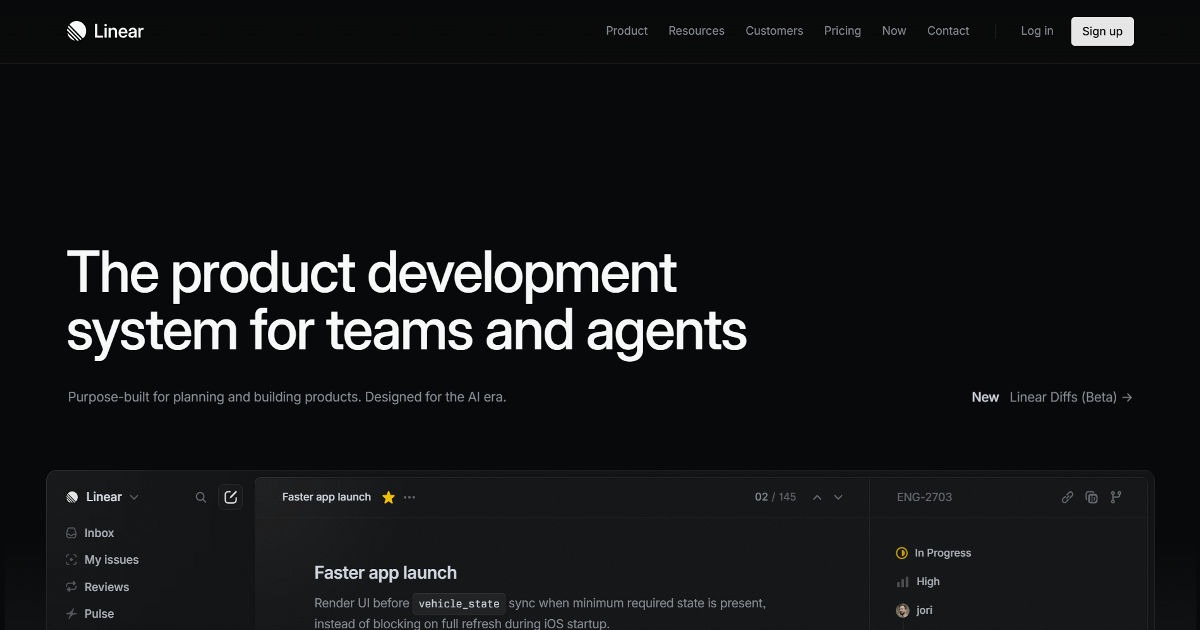The image size is (1200, 630).
Task: Change the In Progress status
Action: click(934, 553)
